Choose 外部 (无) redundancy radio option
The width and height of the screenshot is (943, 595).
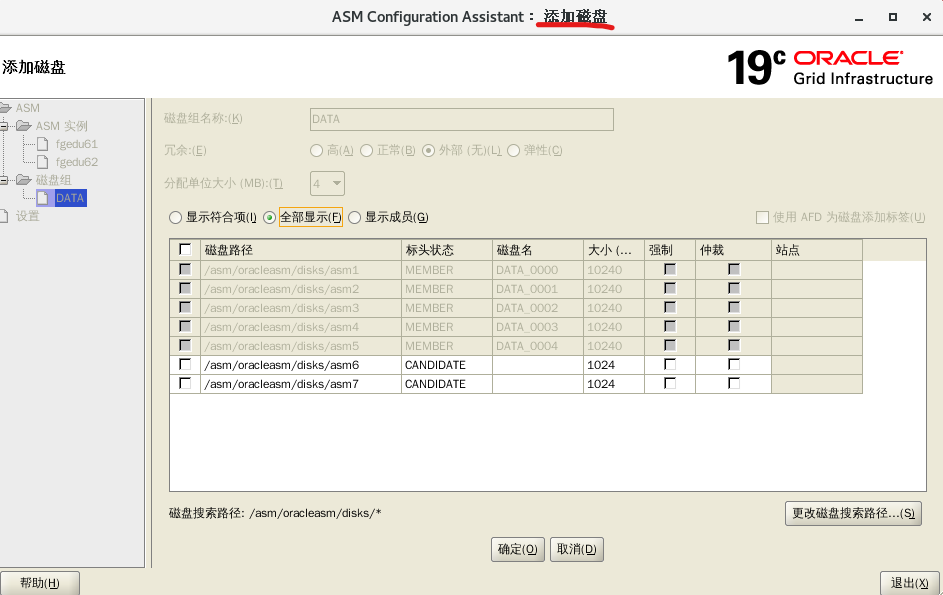428,150
